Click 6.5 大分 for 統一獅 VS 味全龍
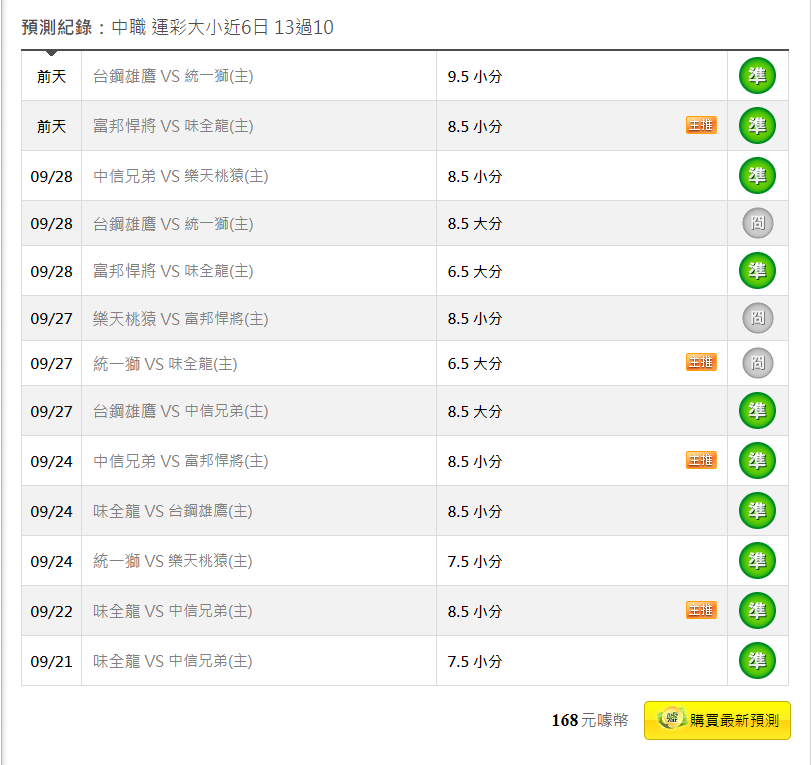This screenshot has width=812, height=765. pyautogui.click(x=475, y=364)
